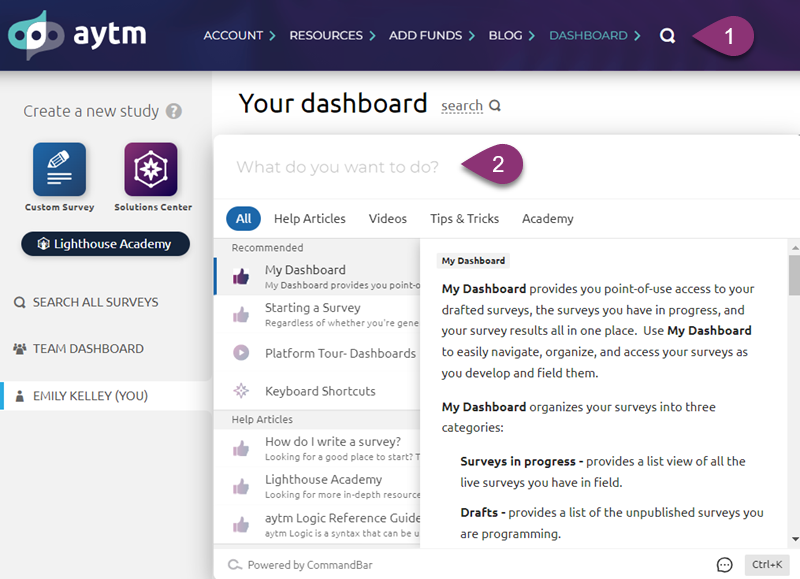Open Powered by CommandBar link

310,565
